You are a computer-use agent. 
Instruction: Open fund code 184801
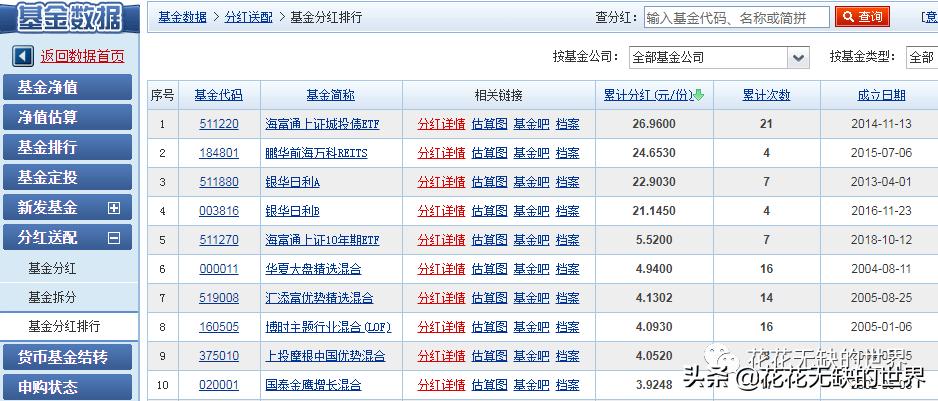click(218, 153)
